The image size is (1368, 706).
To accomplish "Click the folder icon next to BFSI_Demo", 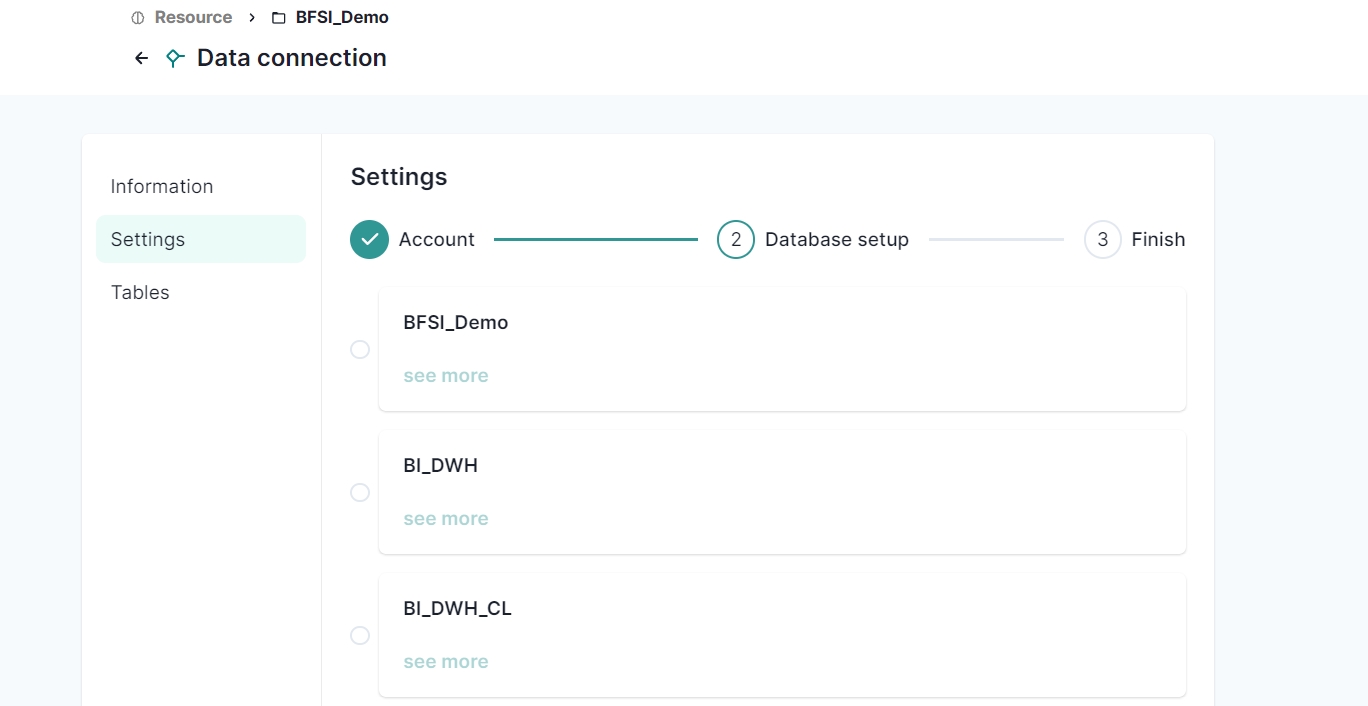I will 279,18.
